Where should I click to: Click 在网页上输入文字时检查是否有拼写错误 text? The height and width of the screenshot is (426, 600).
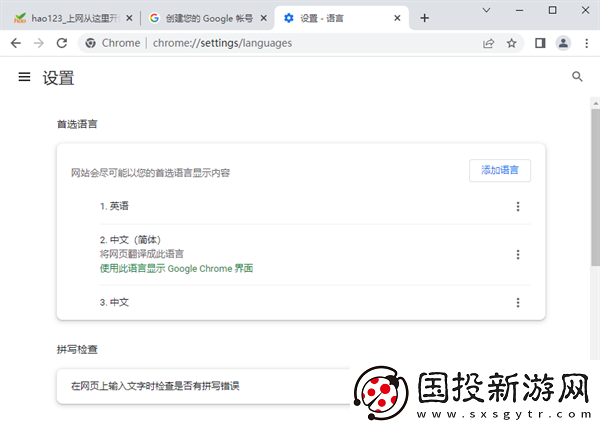pyautogui.click(x=155, y=386)
